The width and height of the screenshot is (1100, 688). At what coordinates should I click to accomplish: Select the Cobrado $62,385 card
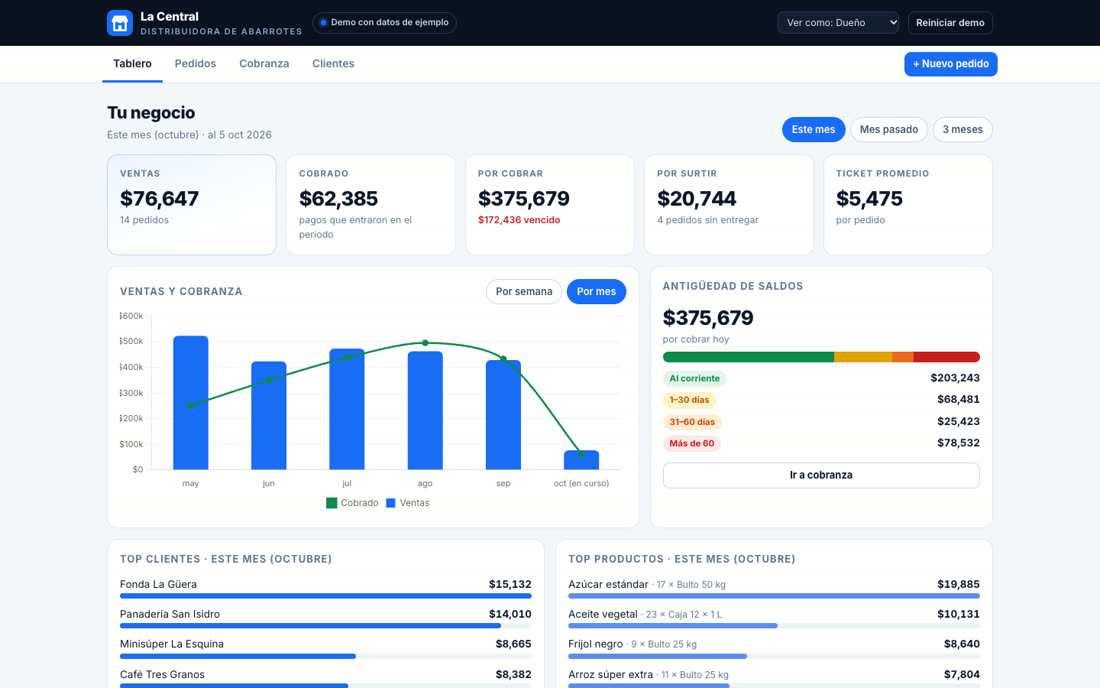click(370, 205)
